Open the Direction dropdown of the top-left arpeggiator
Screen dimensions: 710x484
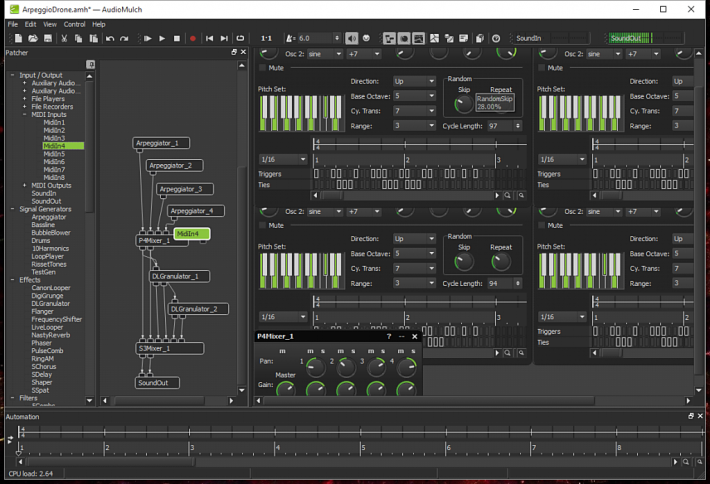coord(414,81)
